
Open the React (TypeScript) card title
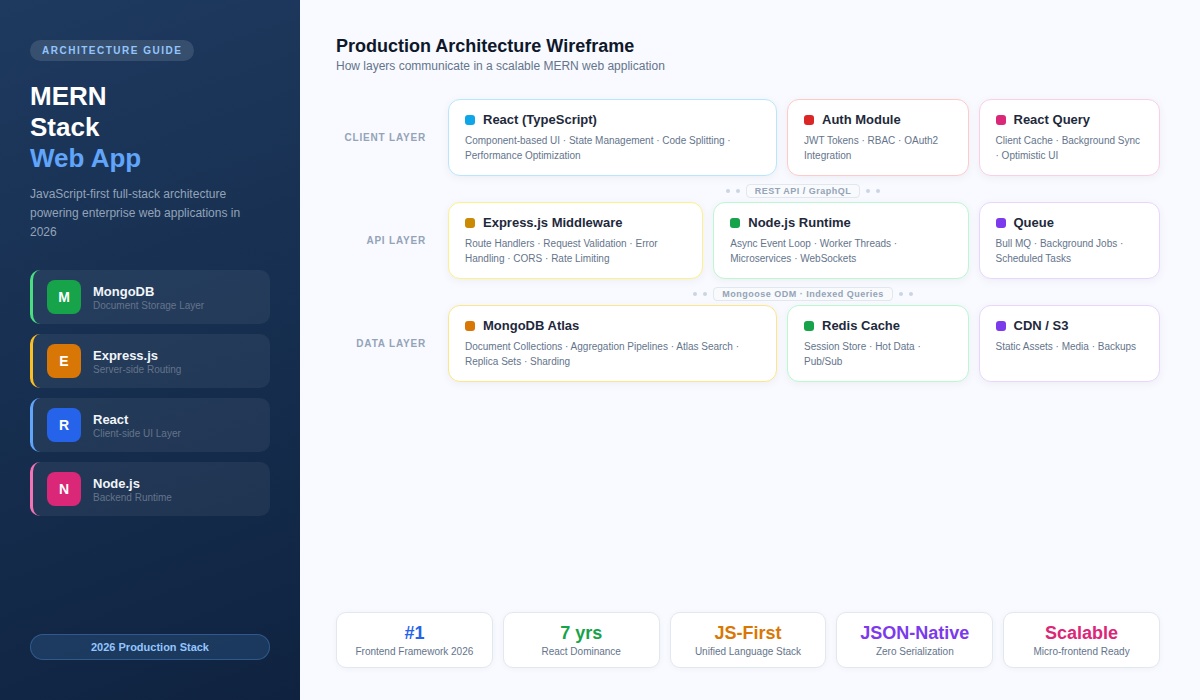tap(540, 120)
